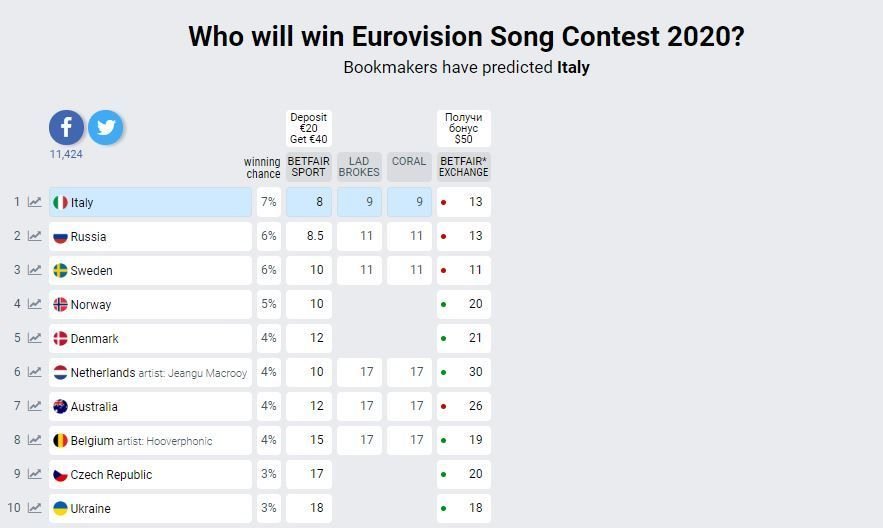Select the Betfair Exchange column header
Image resolution: width=883 pixels, height=528 pixels.
[x=463, y=167]
